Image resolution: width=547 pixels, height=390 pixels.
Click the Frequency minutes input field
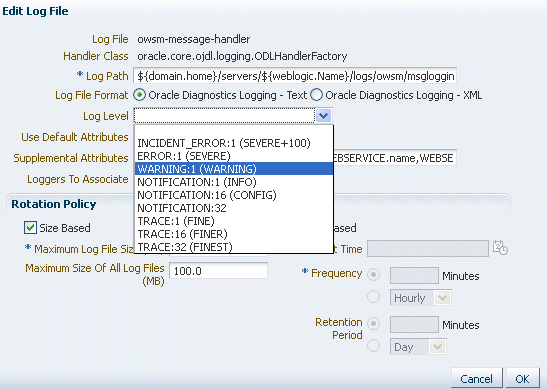[x=414, y=276]
